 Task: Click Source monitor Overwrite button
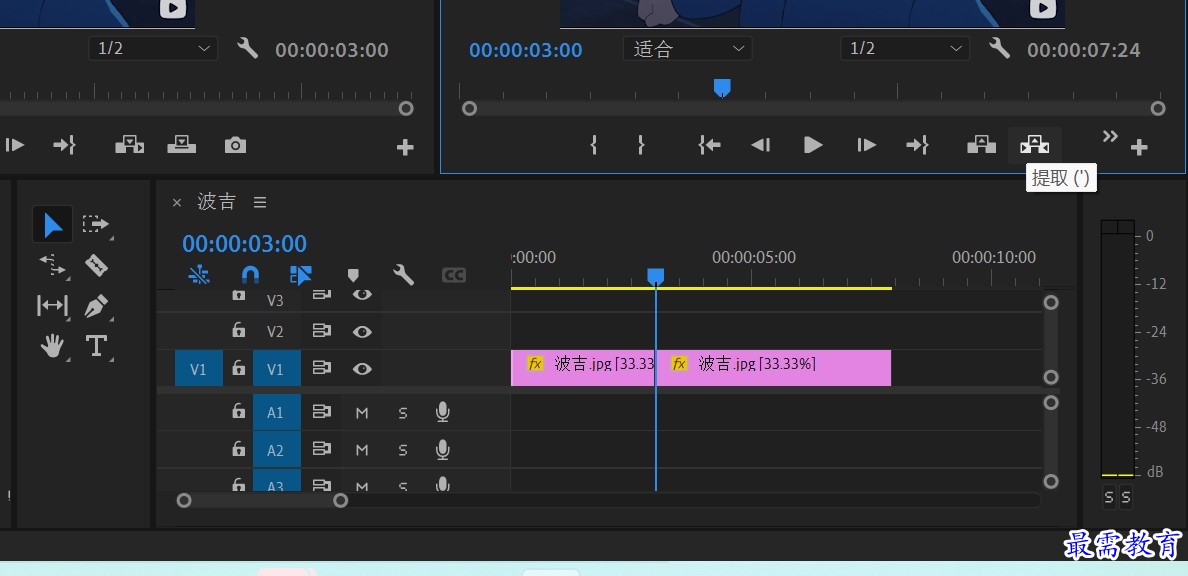pos(182,145)
